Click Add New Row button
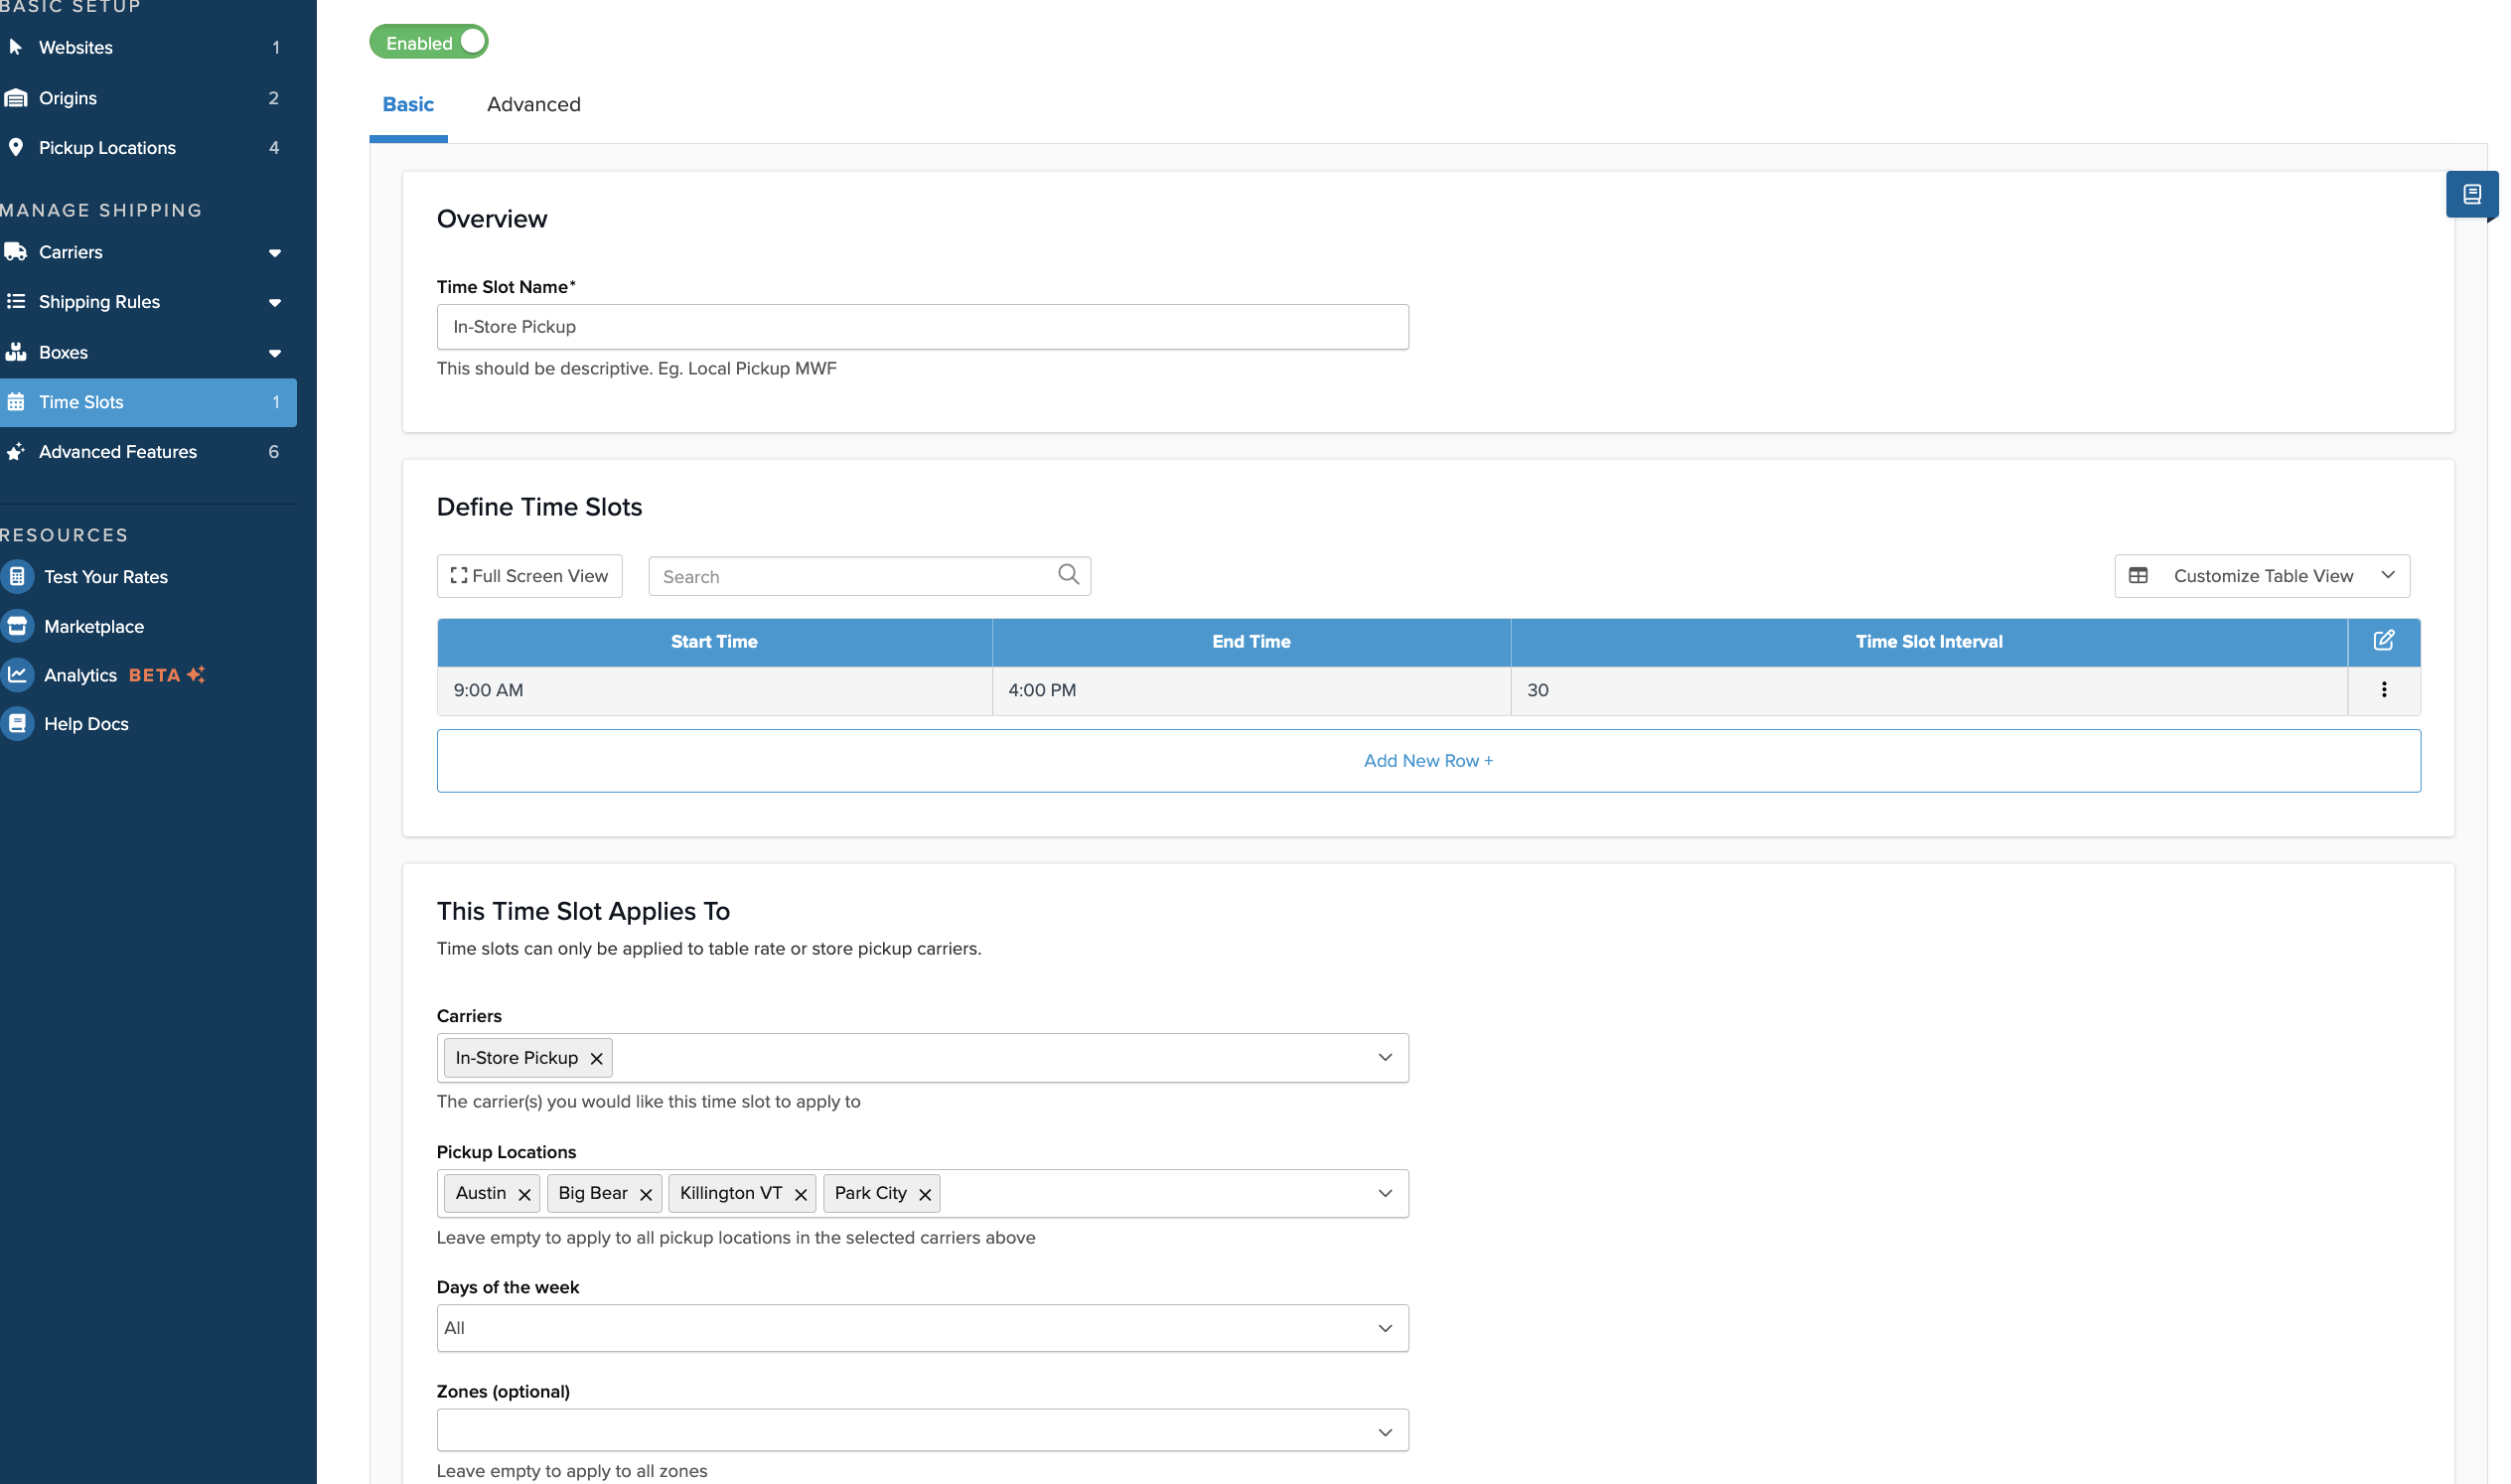Viewport: 2511px width, 1484px height. (x=1427, y=761)
